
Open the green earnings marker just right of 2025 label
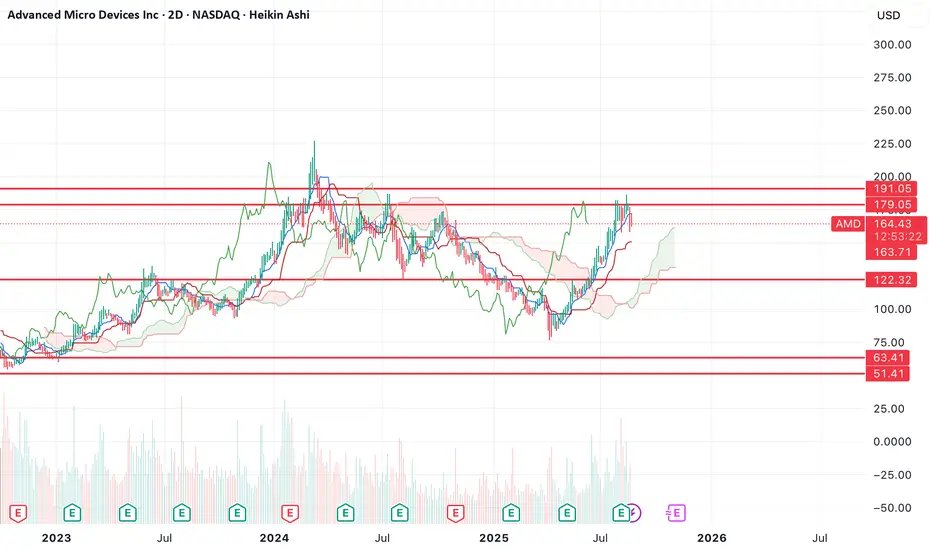click(511, 513)
